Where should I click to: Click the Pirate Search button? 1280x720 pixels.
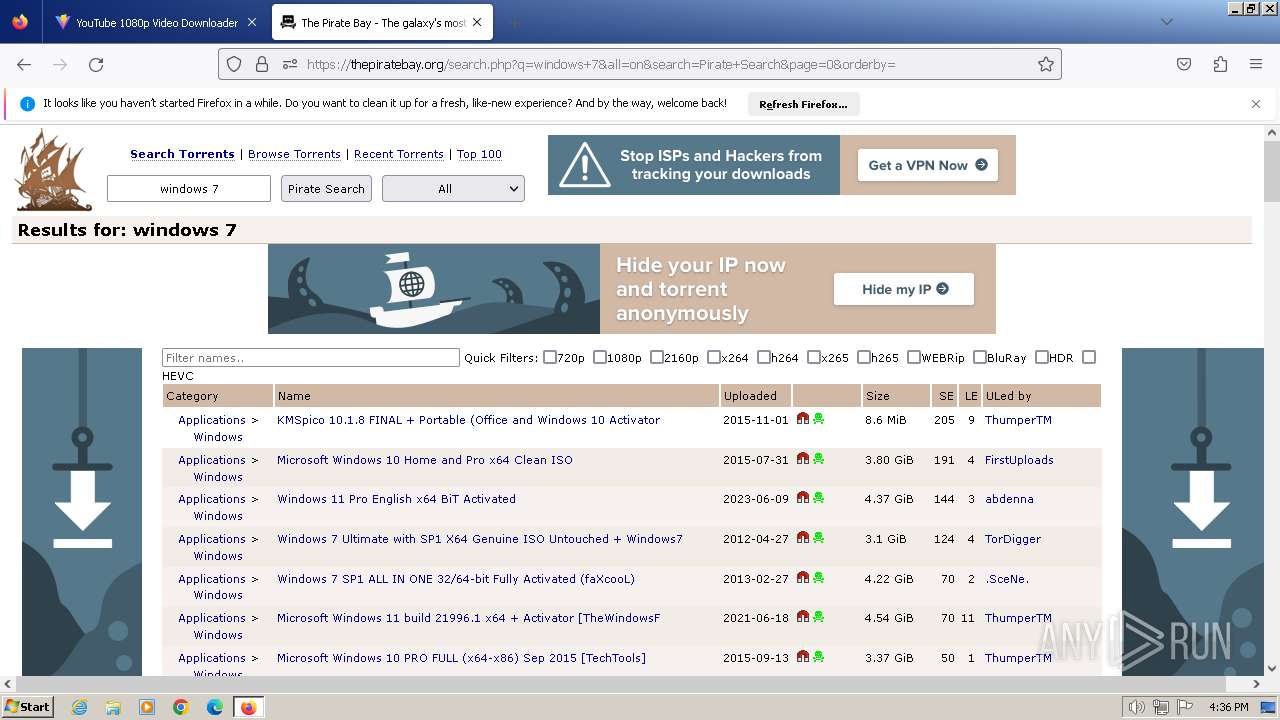click(326, 188)
